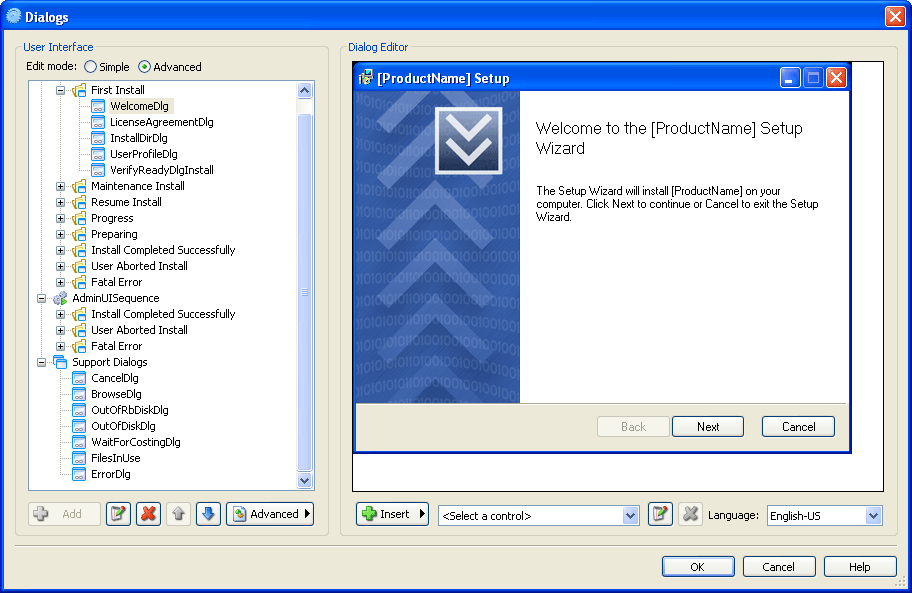Click the edit dialog icon under the tree
Screen dimensions: 912x593
point(118,514)
